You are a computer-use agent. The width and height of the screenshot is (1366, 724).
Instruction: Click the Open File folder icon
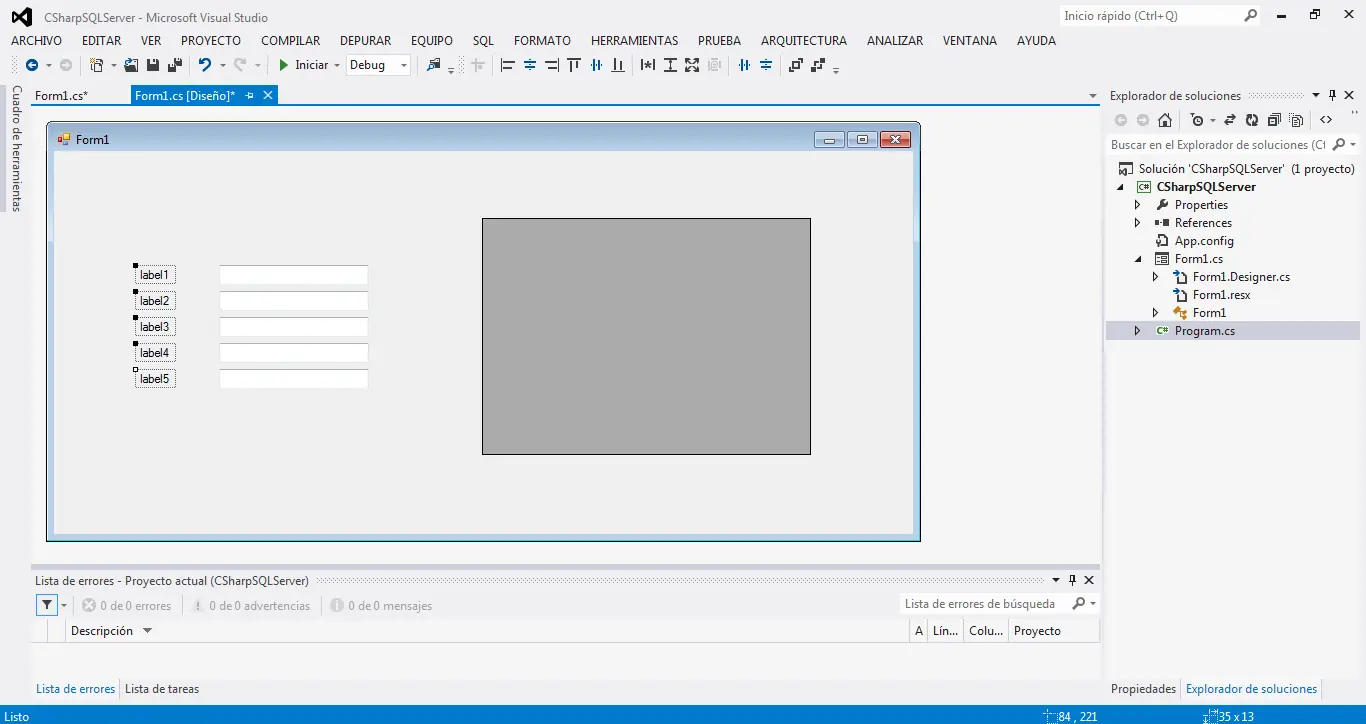131,65
